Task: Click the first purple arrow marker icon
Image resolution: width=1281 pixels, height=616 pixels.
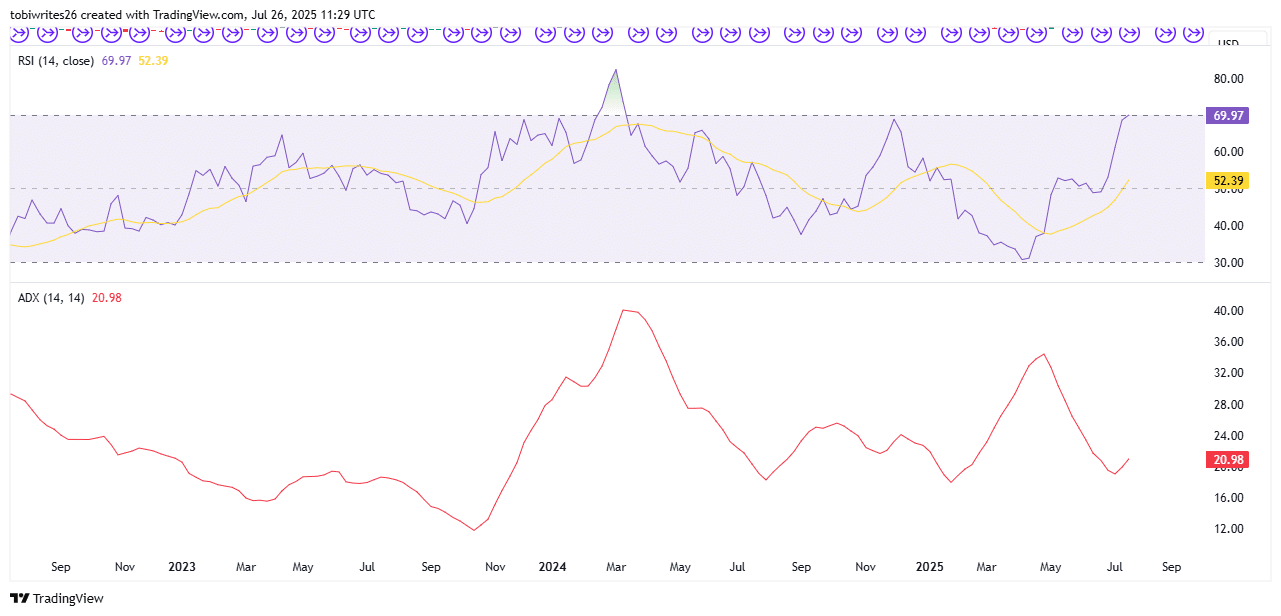Action: point(18,33)
